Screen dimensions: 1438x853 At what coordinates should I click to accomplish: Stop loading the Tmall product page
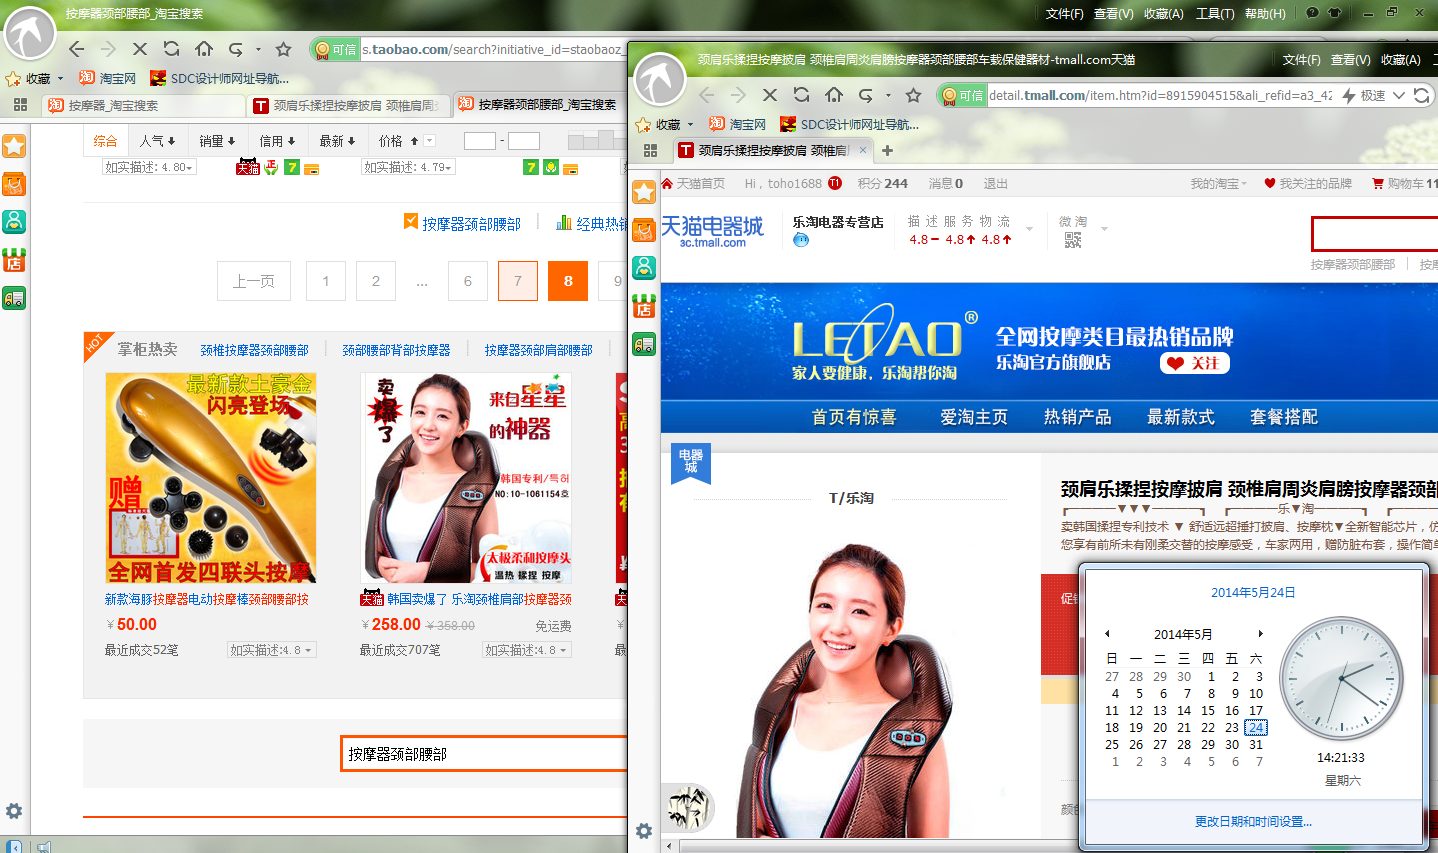[770, 95]
